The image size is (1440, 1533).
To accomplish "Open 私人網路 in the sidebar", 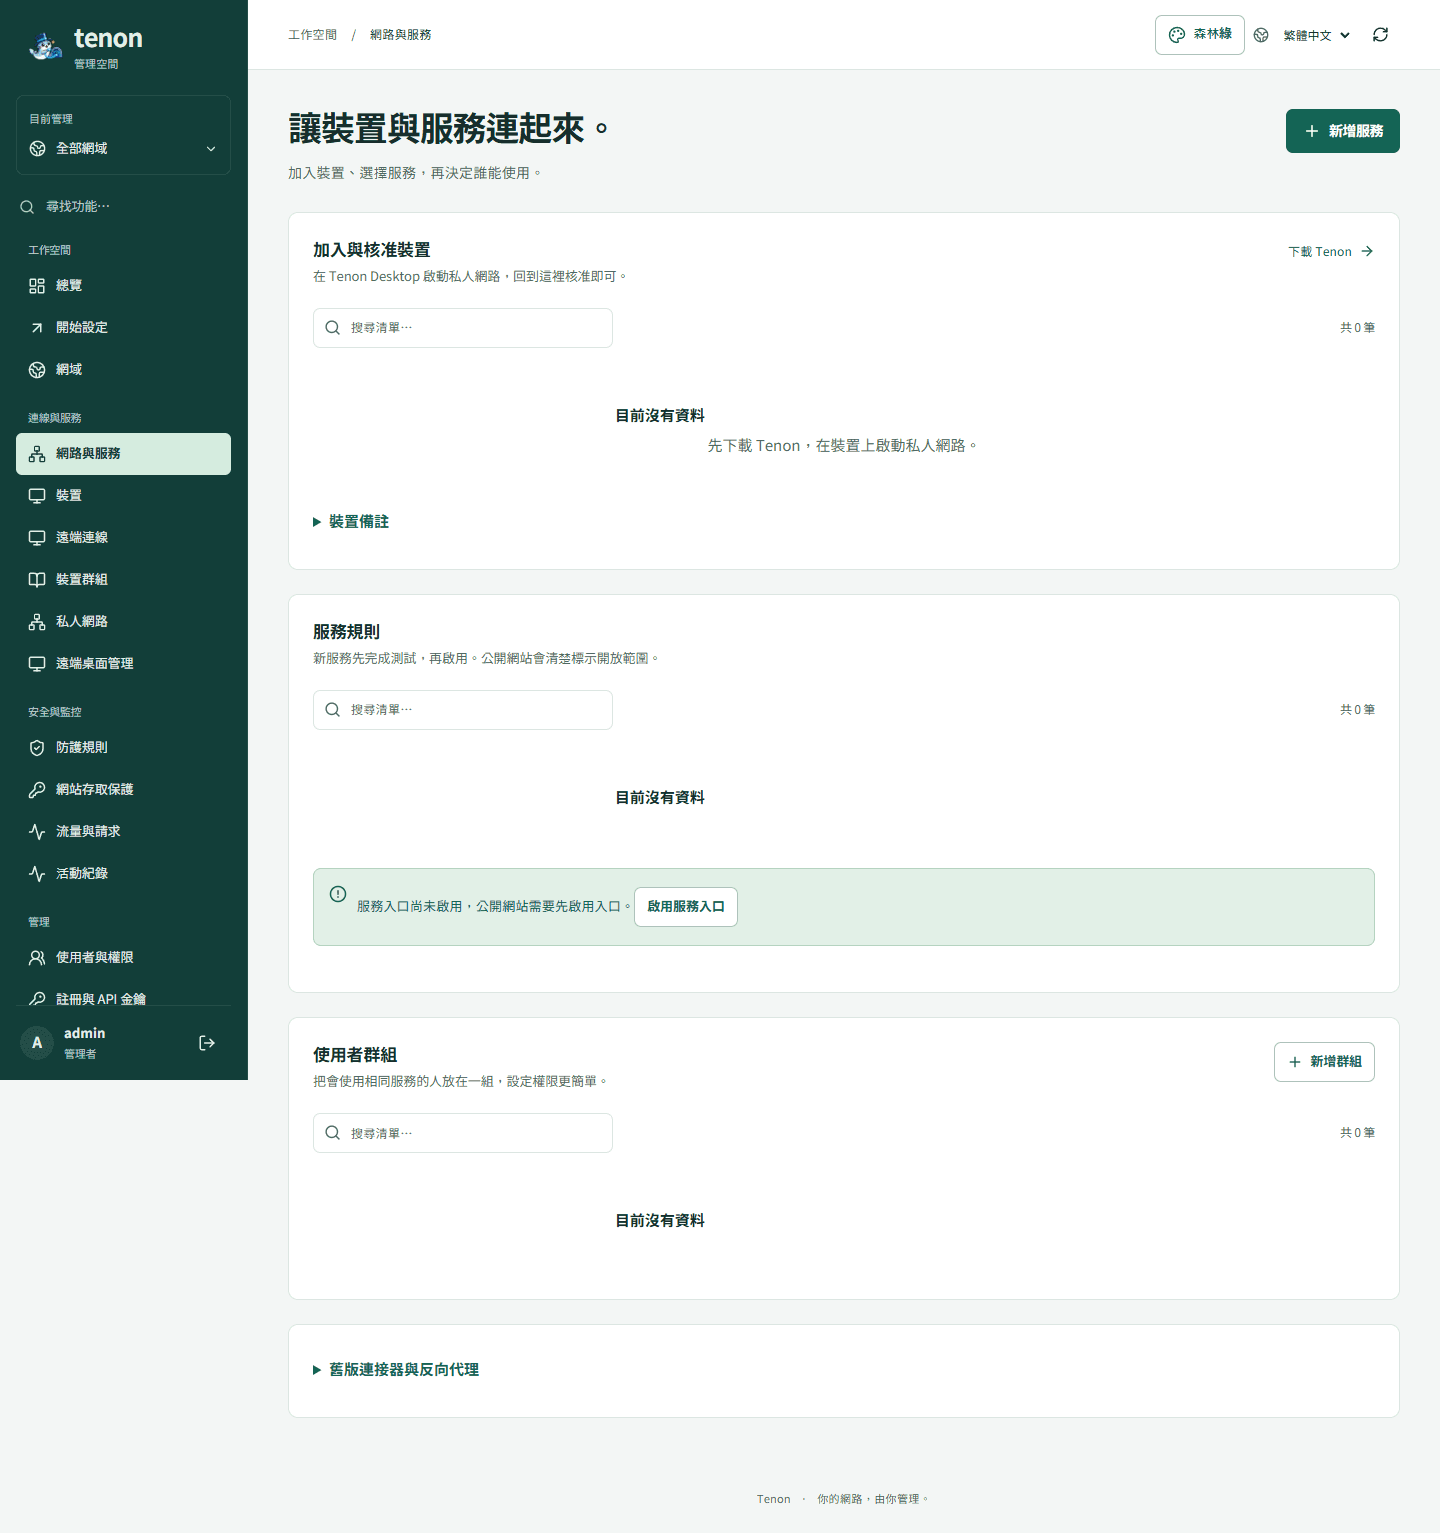I will tap(123, 622).
